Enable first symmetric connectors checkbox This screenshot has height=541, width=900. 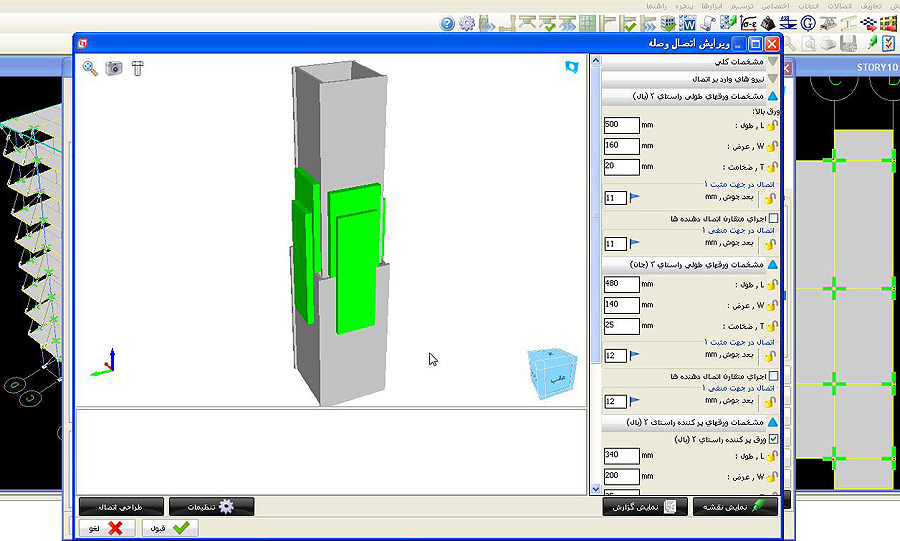pyautogui.click(x=772, y=217)
